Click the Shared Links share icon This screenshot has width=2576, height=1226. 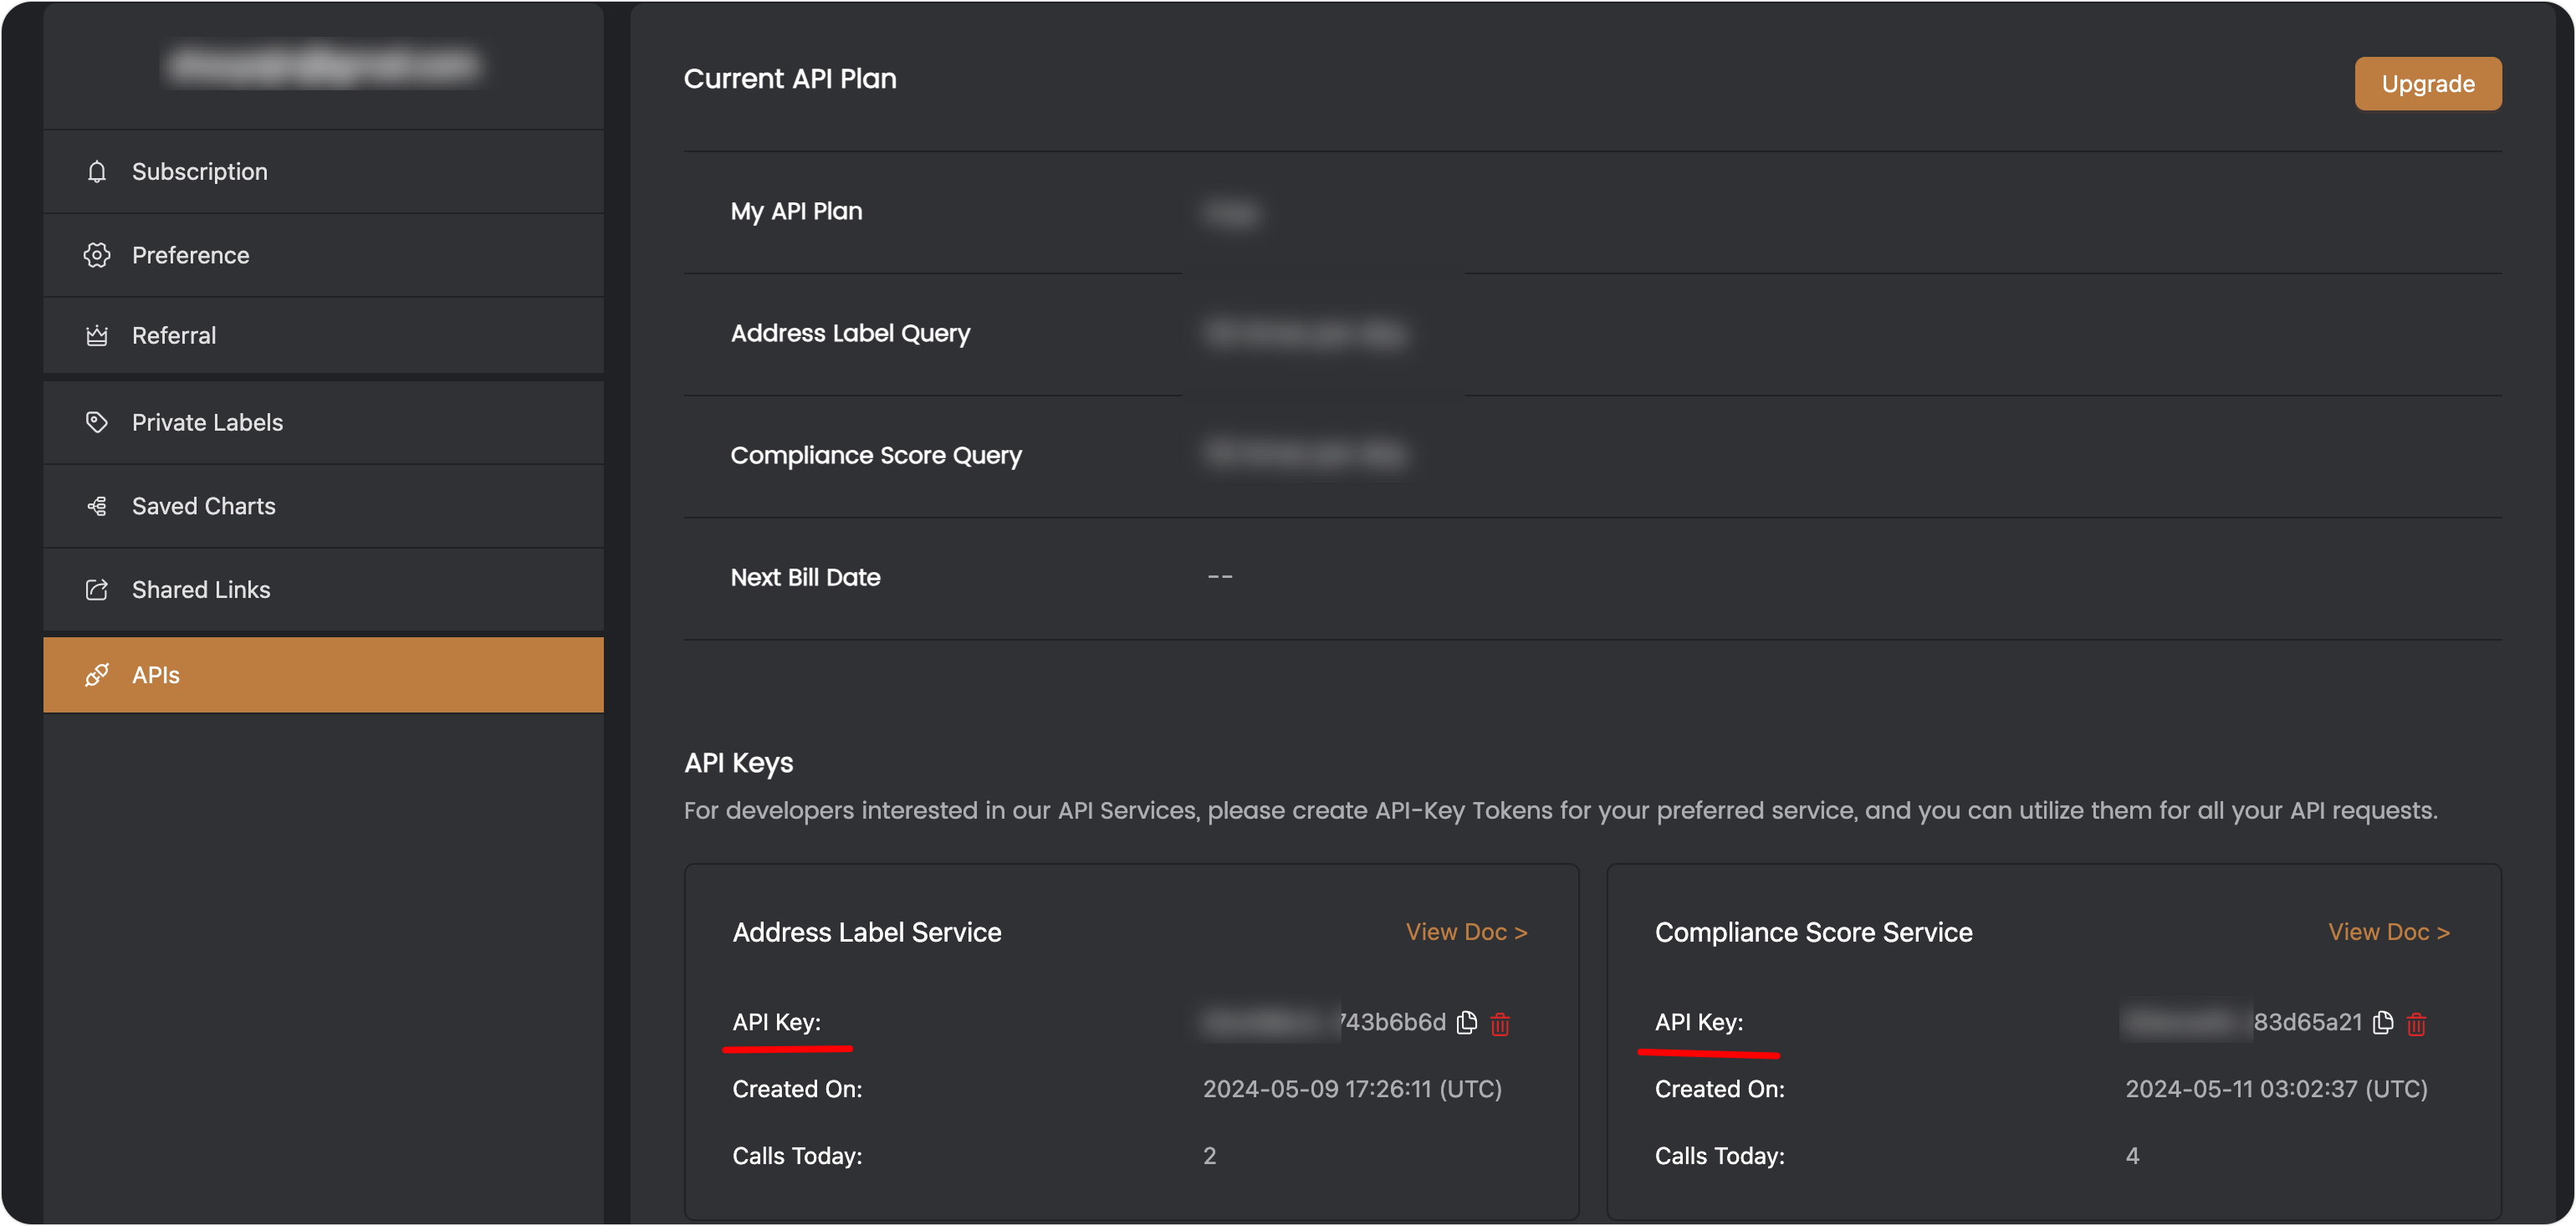(x=96, y=590)
